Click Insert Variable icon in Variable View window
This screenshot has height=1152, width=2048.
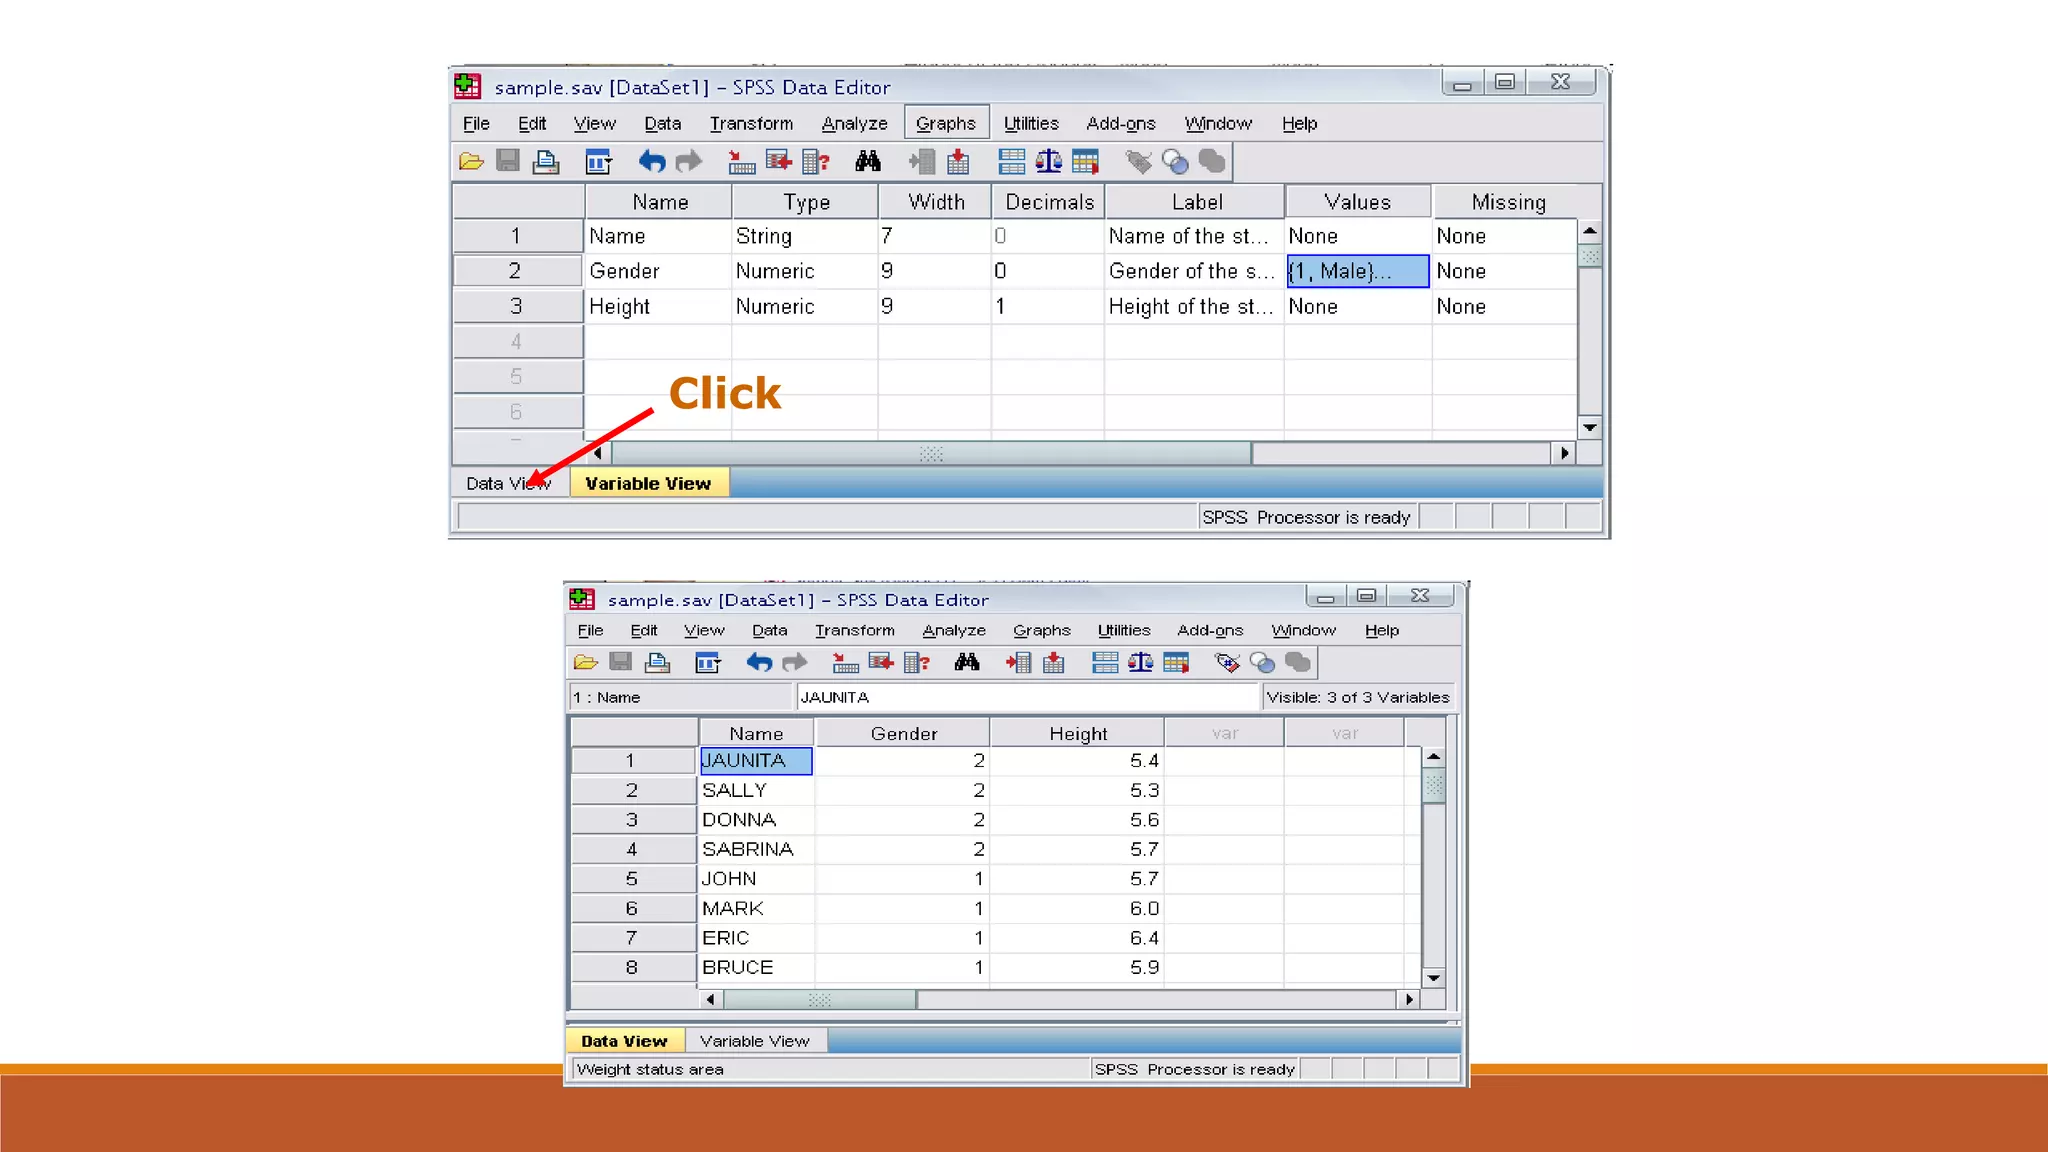(x=958, y=161)
